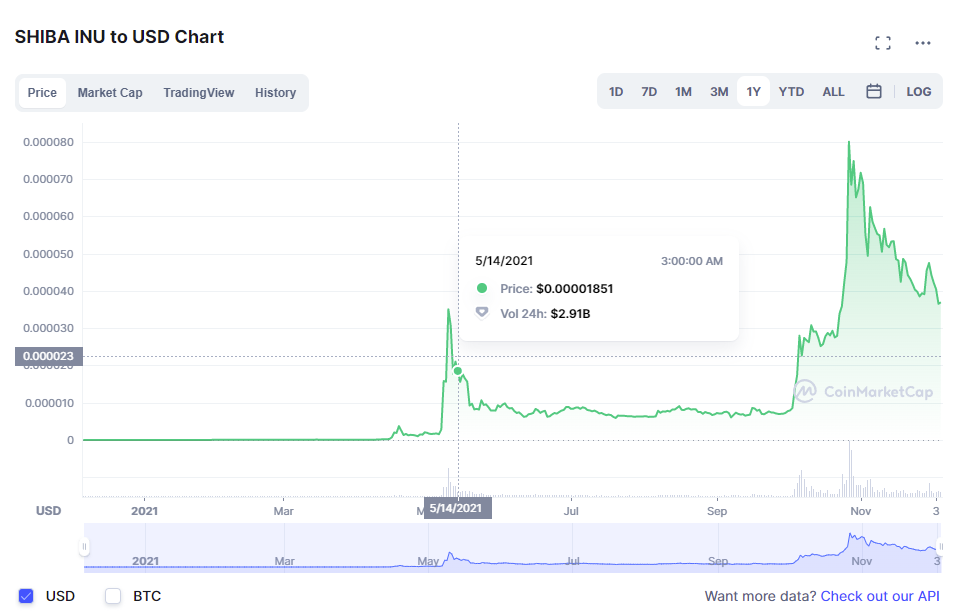
Task: Select the YTD time range
Action: (x=791, y=92)
